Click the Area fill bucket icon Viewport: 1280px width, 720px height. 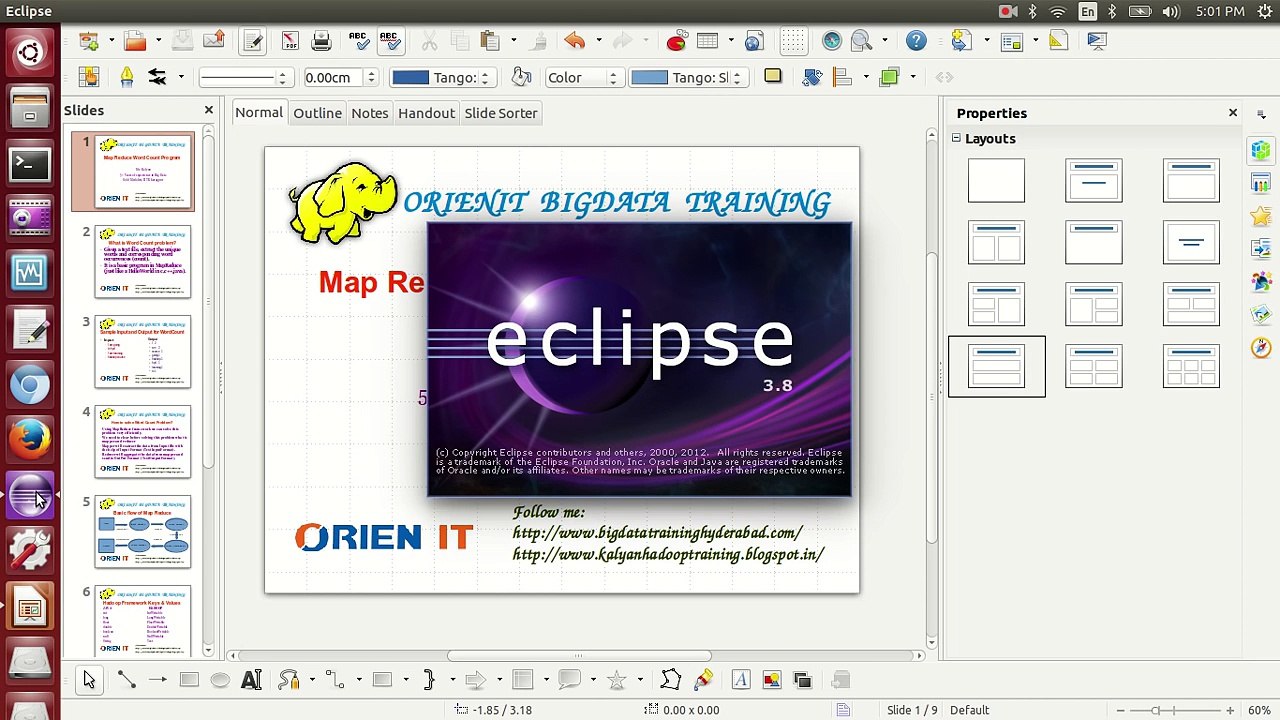pyautogui.click(x=521, y=77)
